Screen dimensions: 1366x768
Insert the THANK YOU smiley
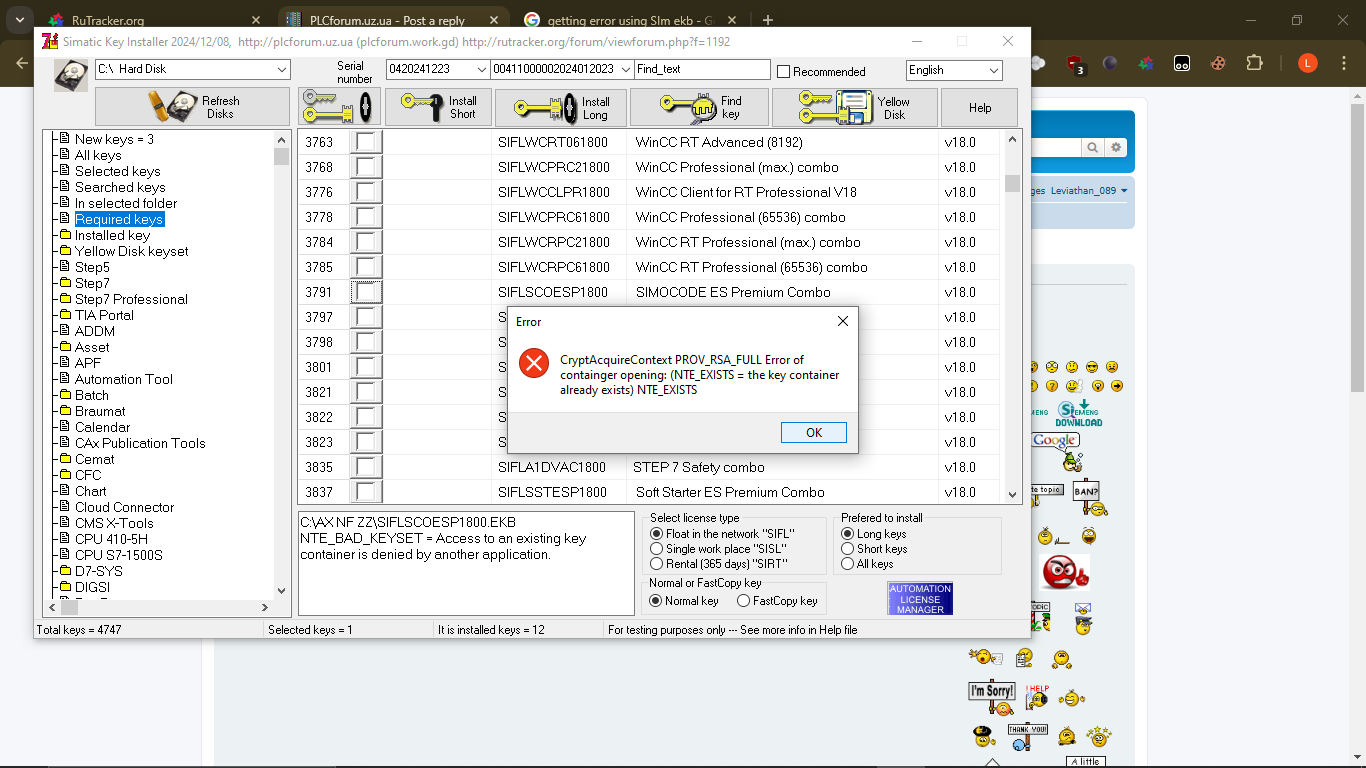point(1027,735)
